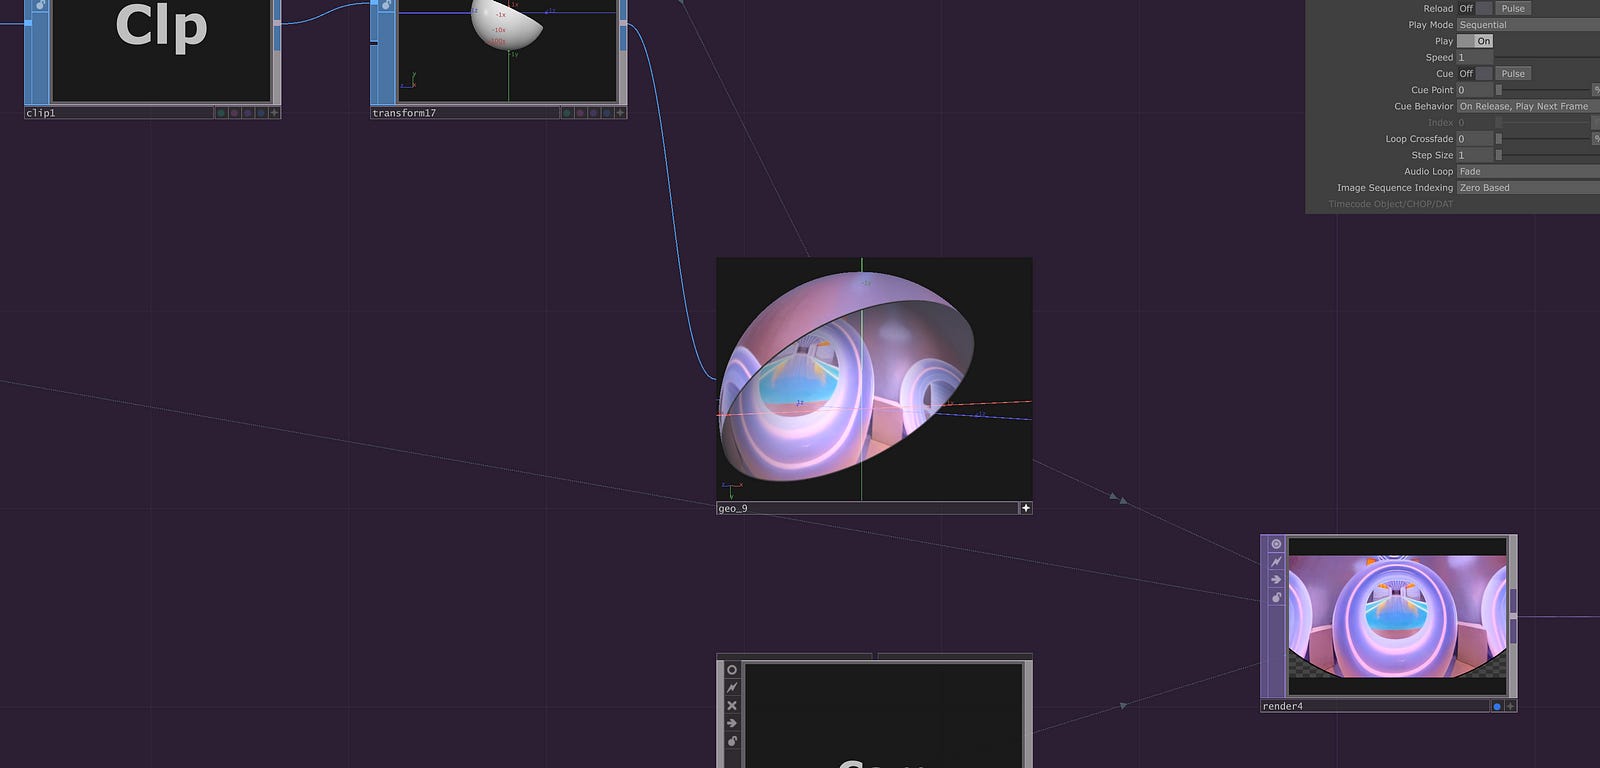
Task: Toggle the lock flag on transform17 node
Action: point(387,5)
